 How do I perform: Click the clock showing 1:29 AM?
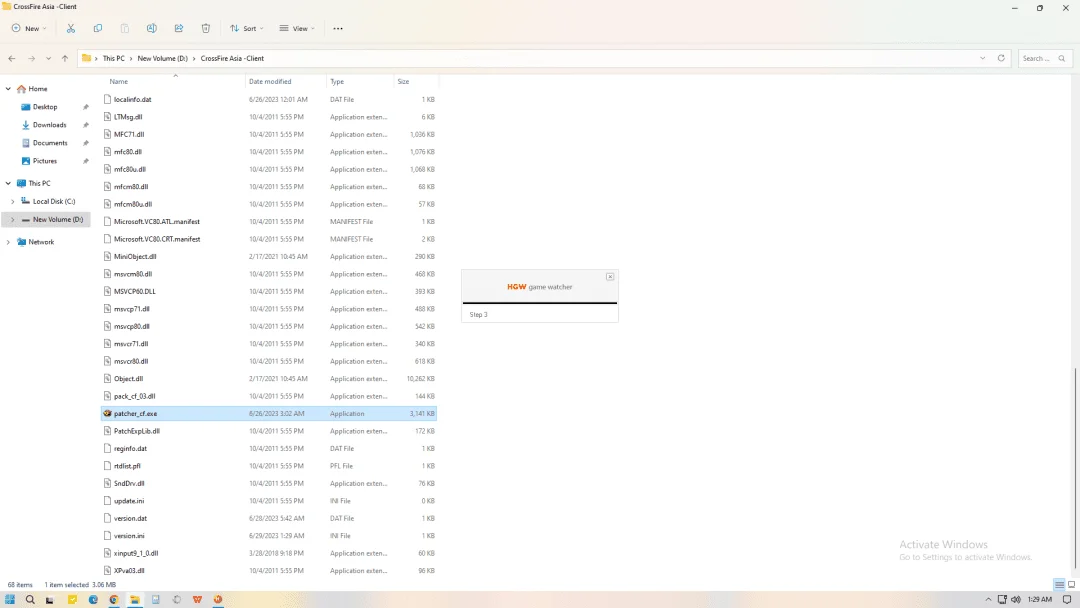[1039, 600]
